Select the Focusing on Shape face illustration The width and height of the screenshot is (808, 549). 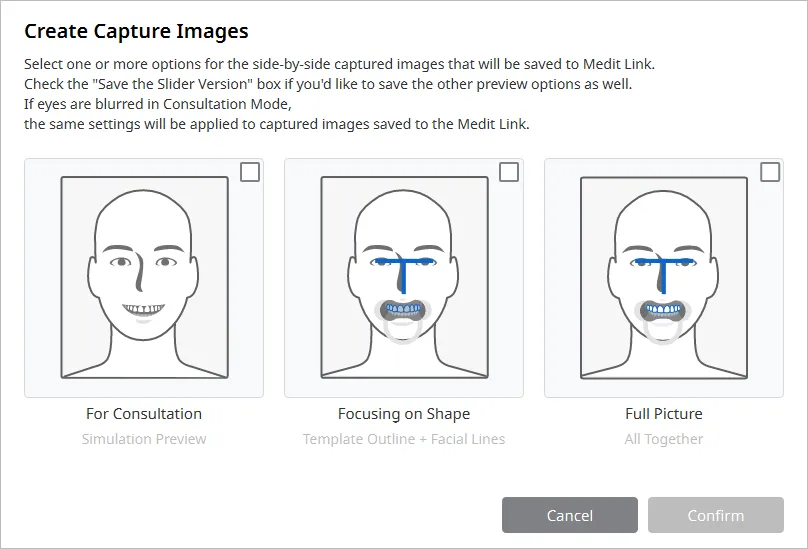405,277
